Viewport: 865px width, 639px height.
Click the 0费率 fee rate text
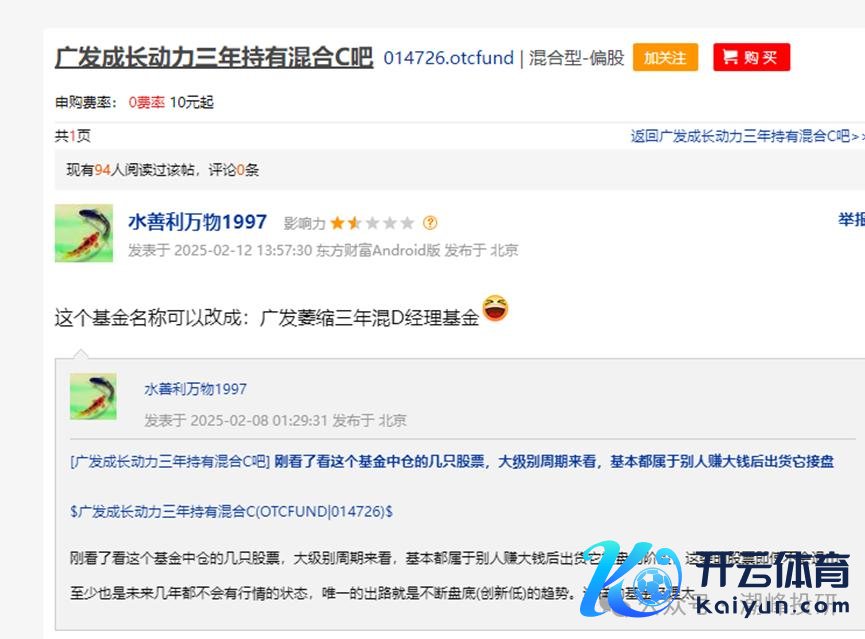point(146,103)
